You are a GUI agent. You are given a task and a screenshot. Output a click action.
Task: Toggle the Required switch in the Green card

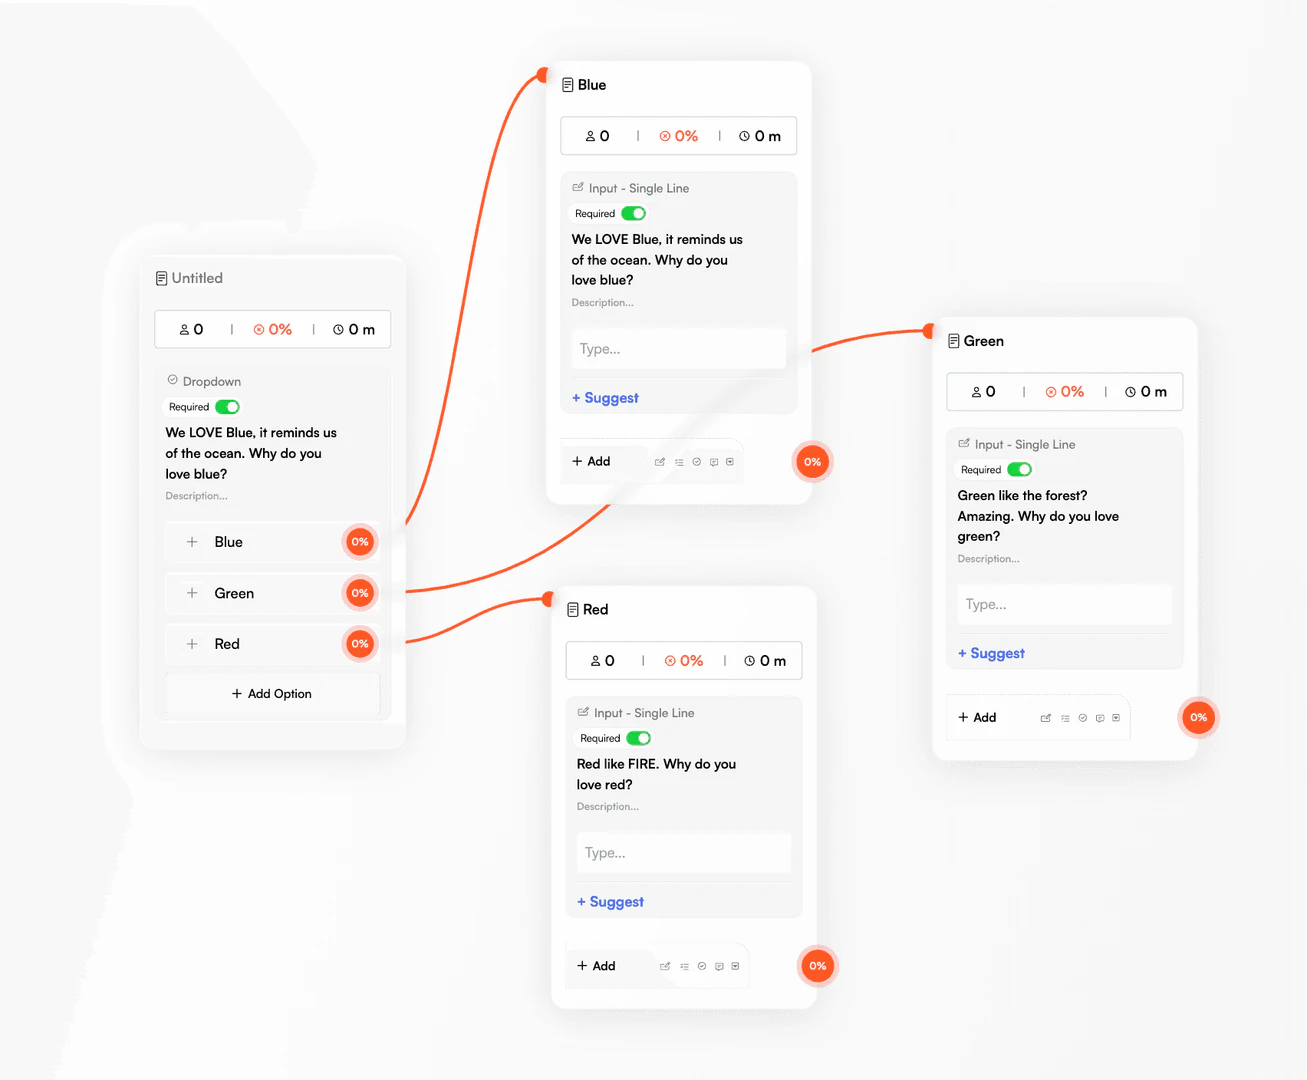1020,469
